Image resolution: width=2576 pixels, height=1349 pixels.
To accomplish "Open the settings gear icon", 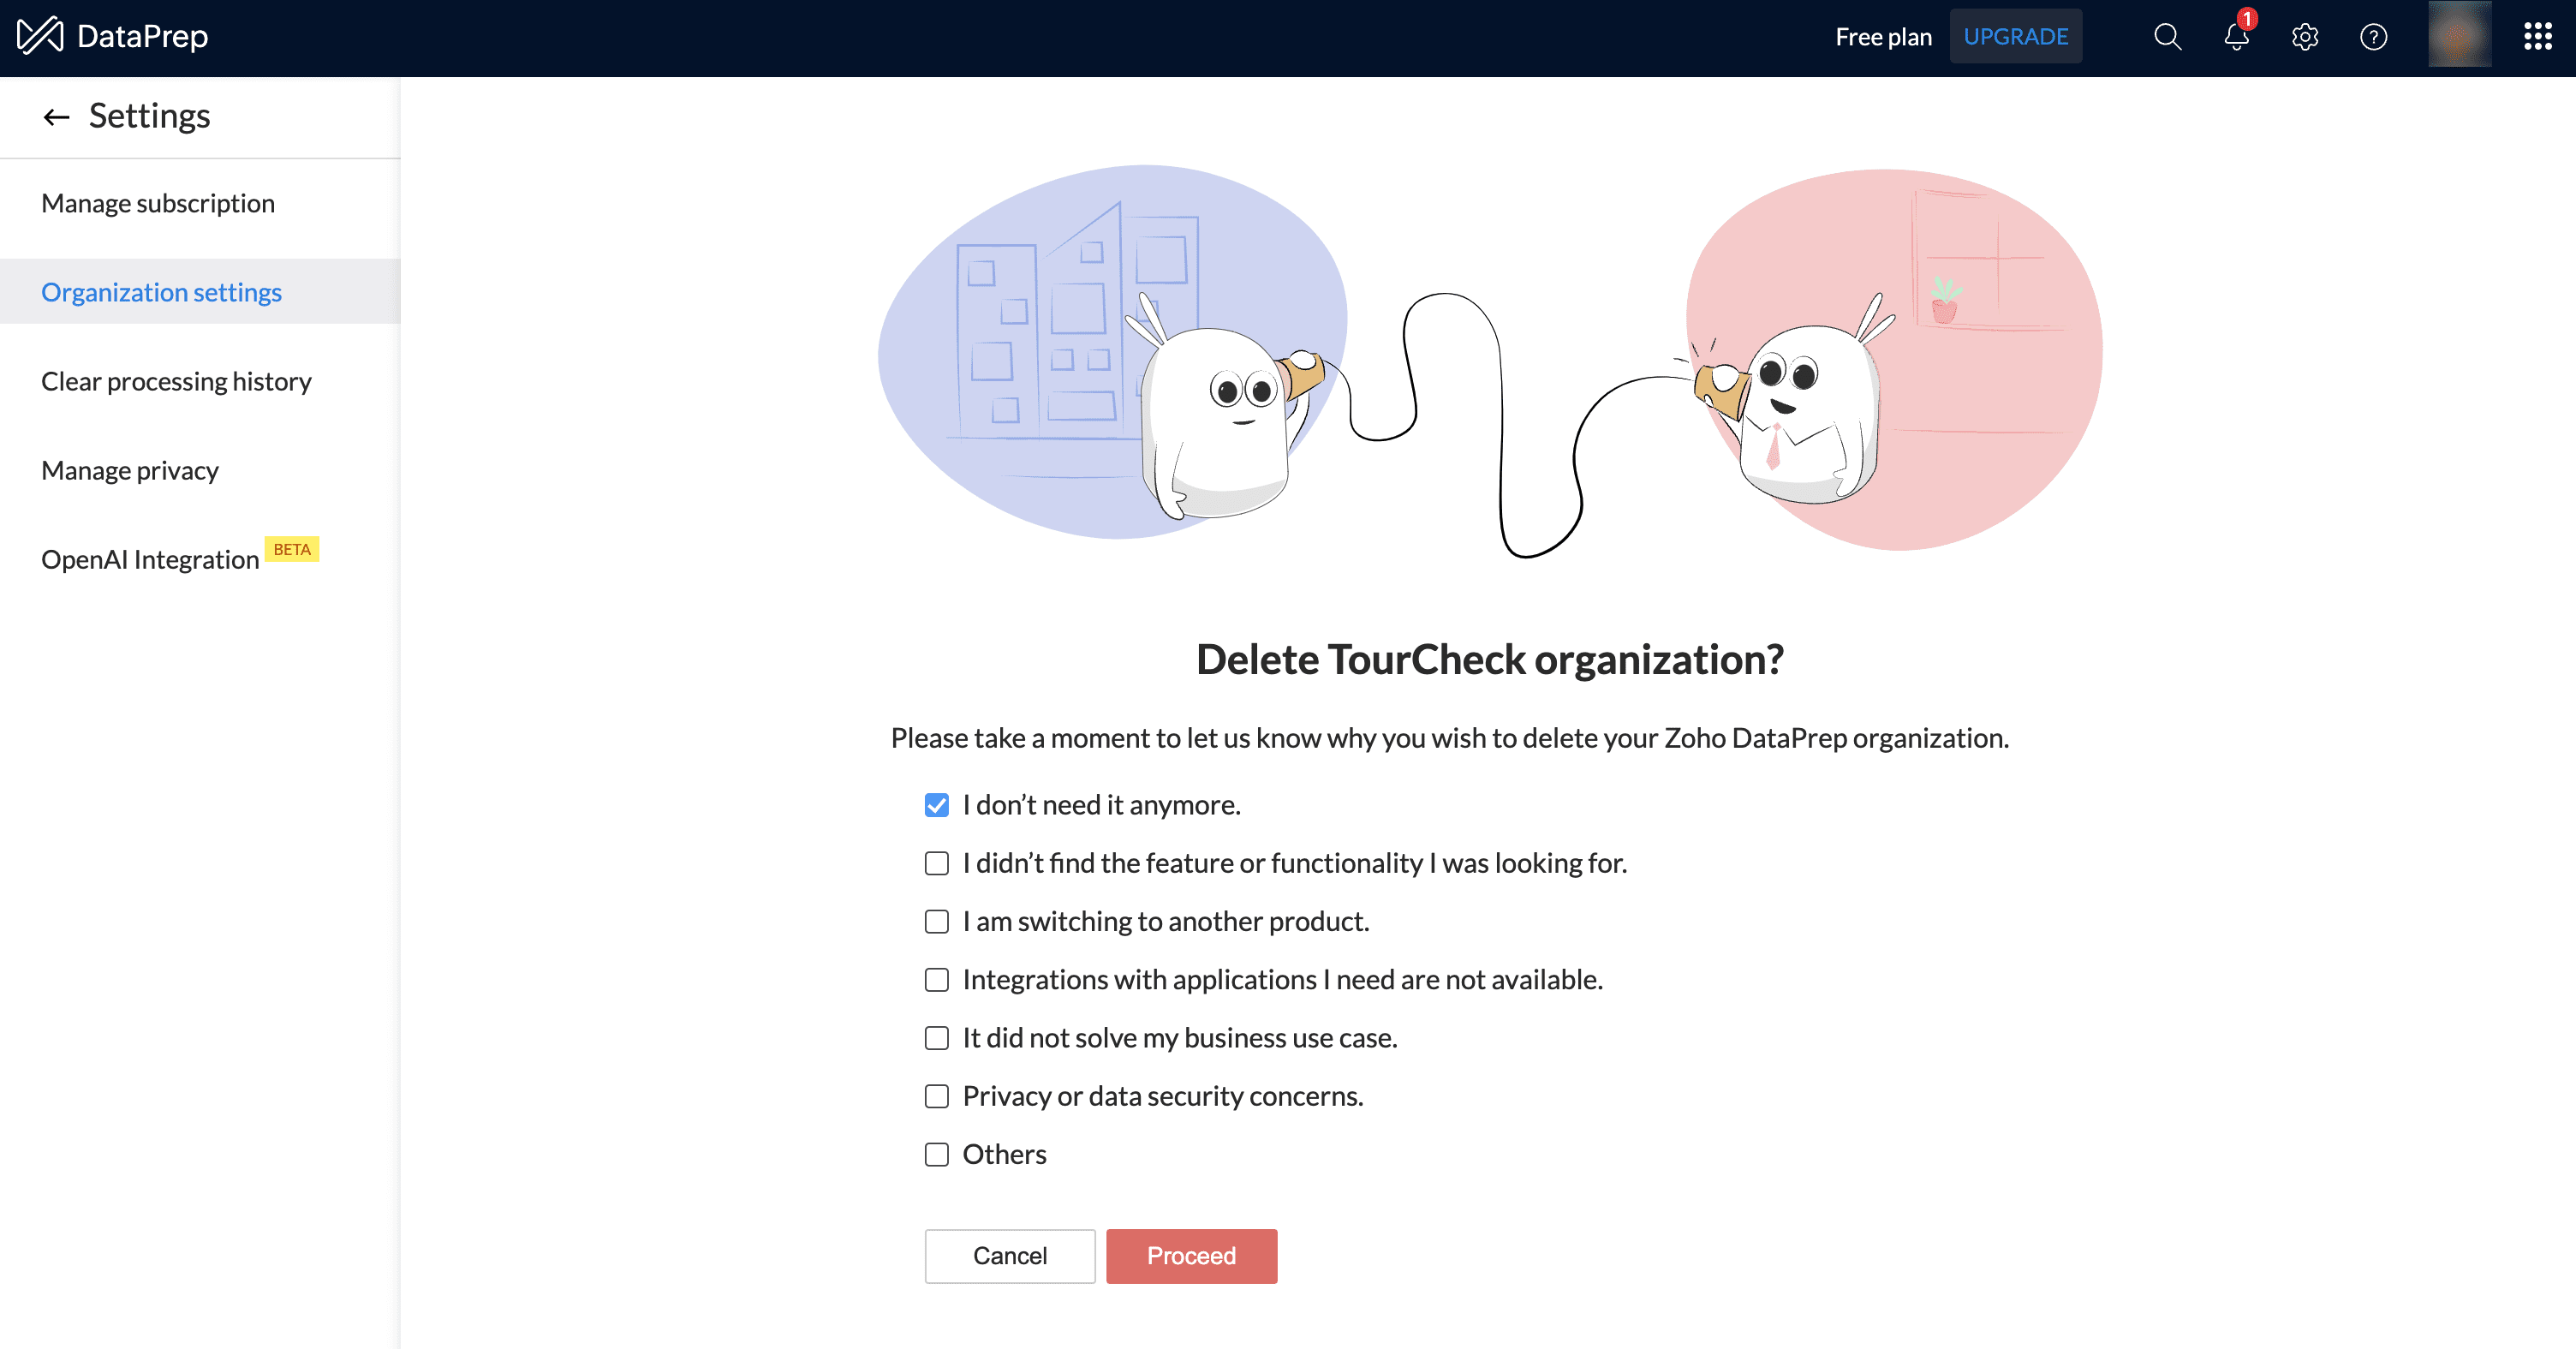I will (2305, 37).
